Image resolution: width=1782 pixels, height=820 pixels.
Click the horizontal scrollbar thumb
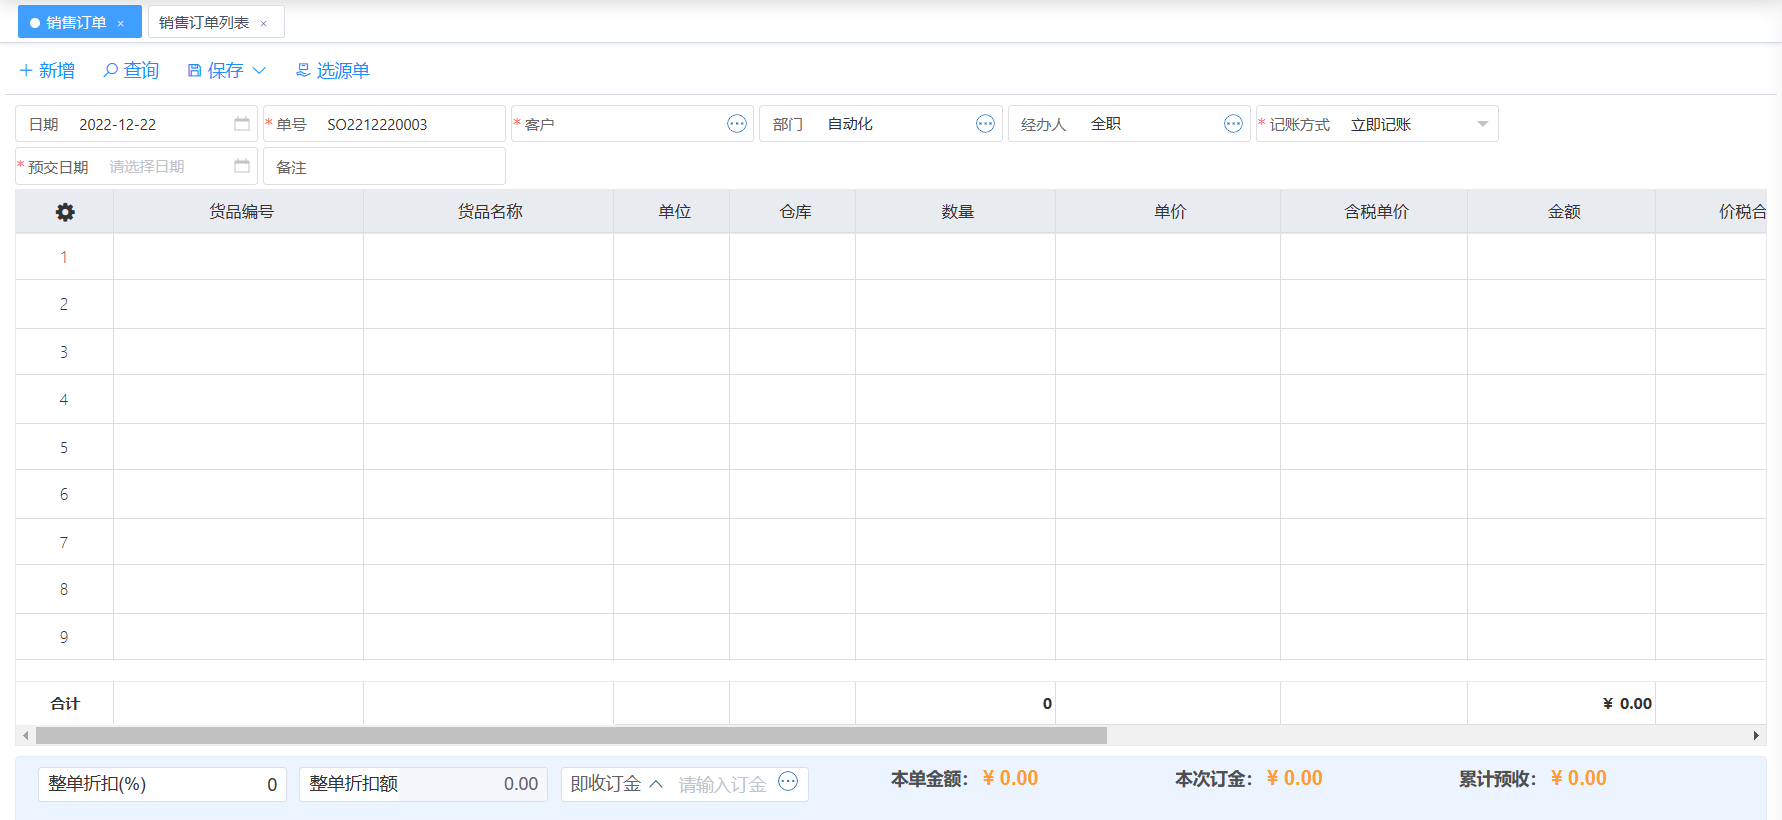coord(570,736)
